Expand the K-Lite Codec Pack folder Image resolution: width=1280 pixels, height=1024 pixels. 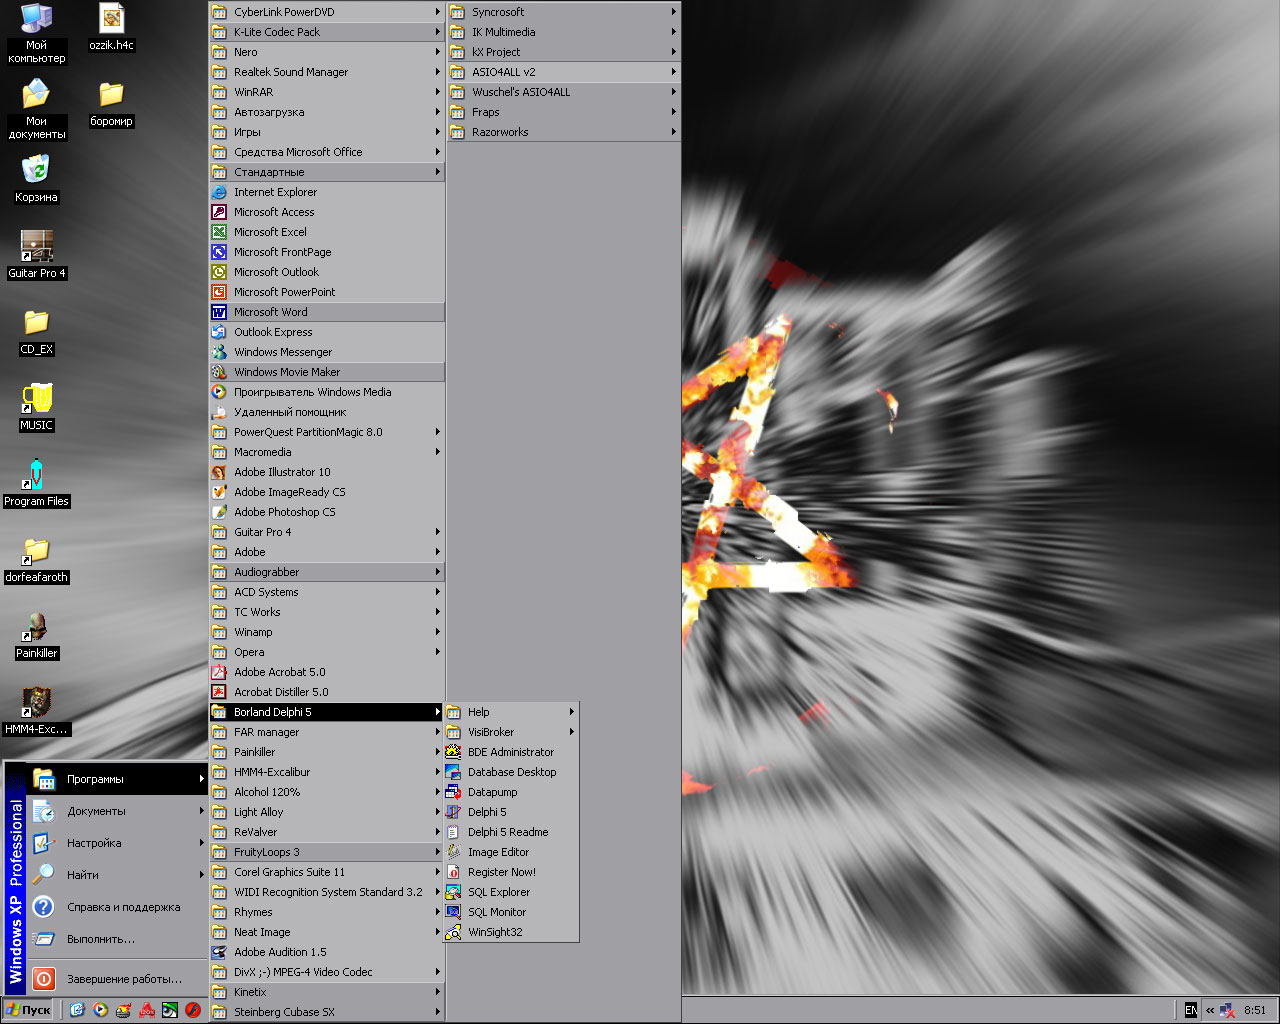click(x=327, y=32)
